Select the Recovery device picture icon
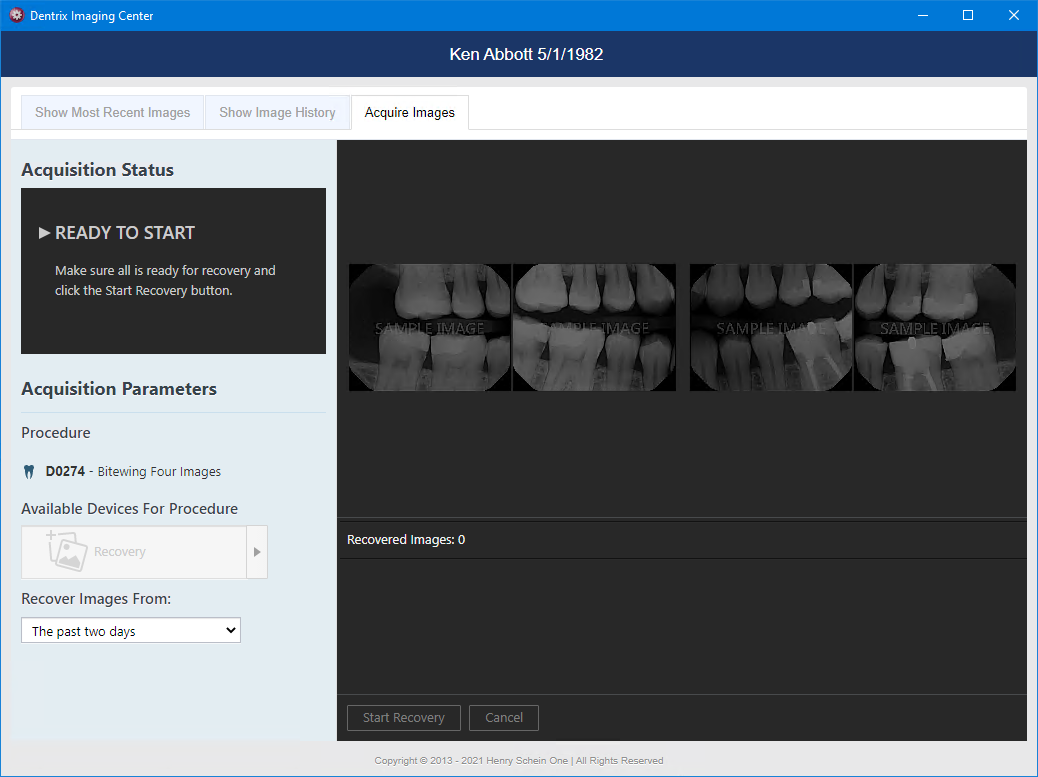The image size is (1038, 777). point(67,552)
